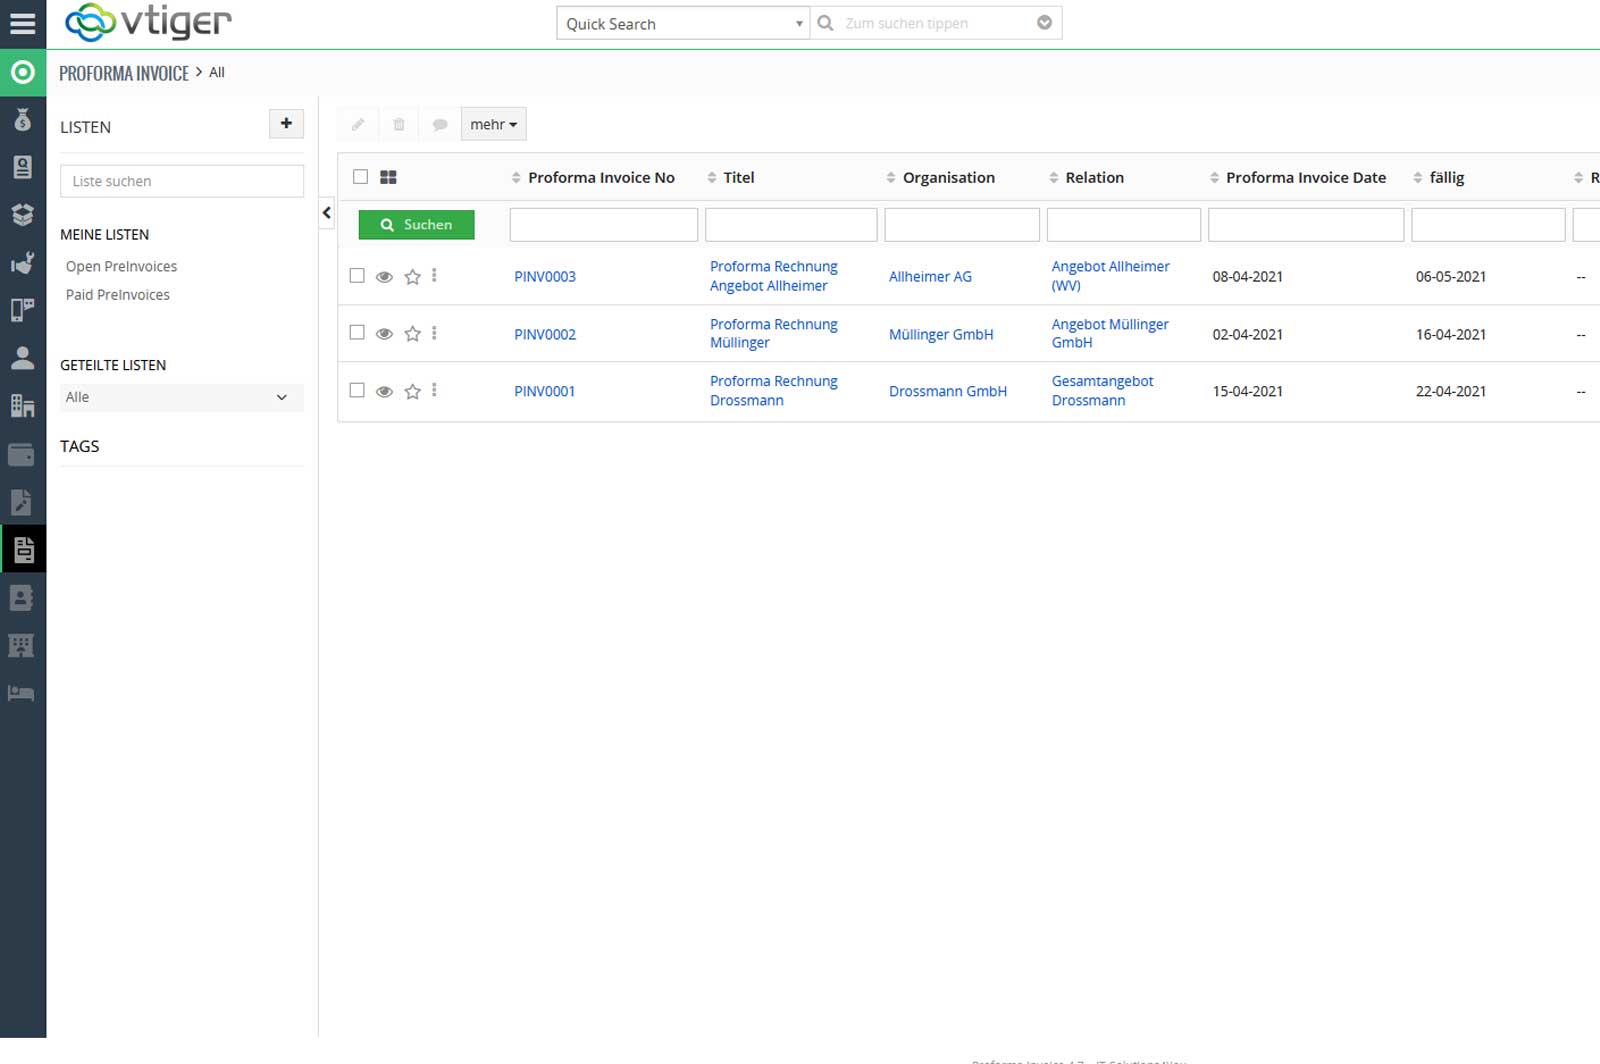Check the checkbox next to PINV0003
This screenshot has height=1064, width=1600.
(x=357, y=276)
